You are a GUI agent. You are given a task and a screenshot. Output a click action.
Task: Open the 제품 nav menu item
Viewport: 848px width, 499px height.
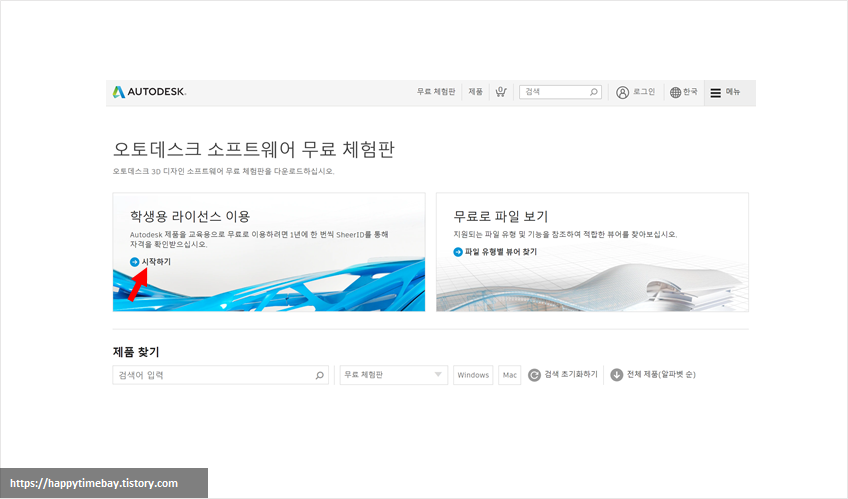[x=475, y=92]
